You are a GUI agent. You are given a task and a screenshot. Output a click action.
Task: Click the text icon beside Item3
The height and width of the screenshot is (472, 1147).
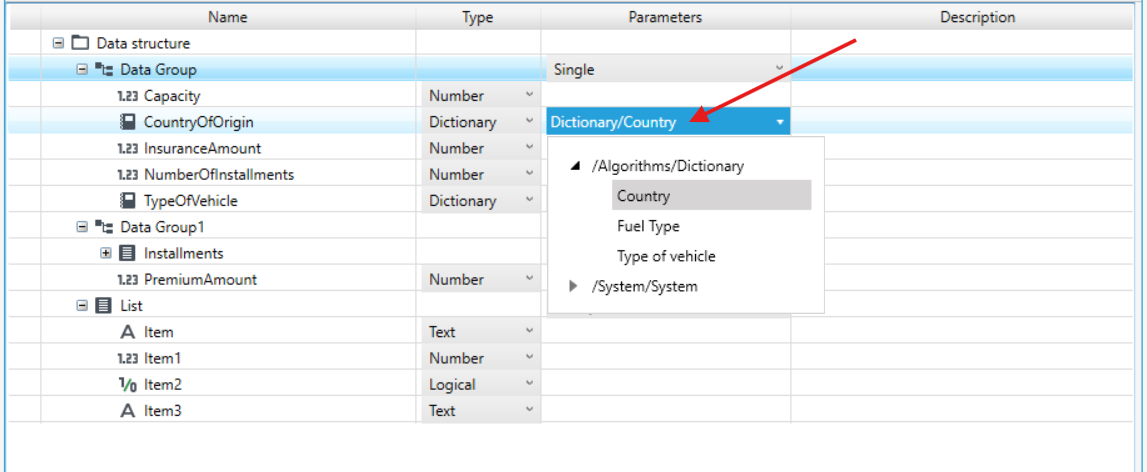click(x=127, y=411)
